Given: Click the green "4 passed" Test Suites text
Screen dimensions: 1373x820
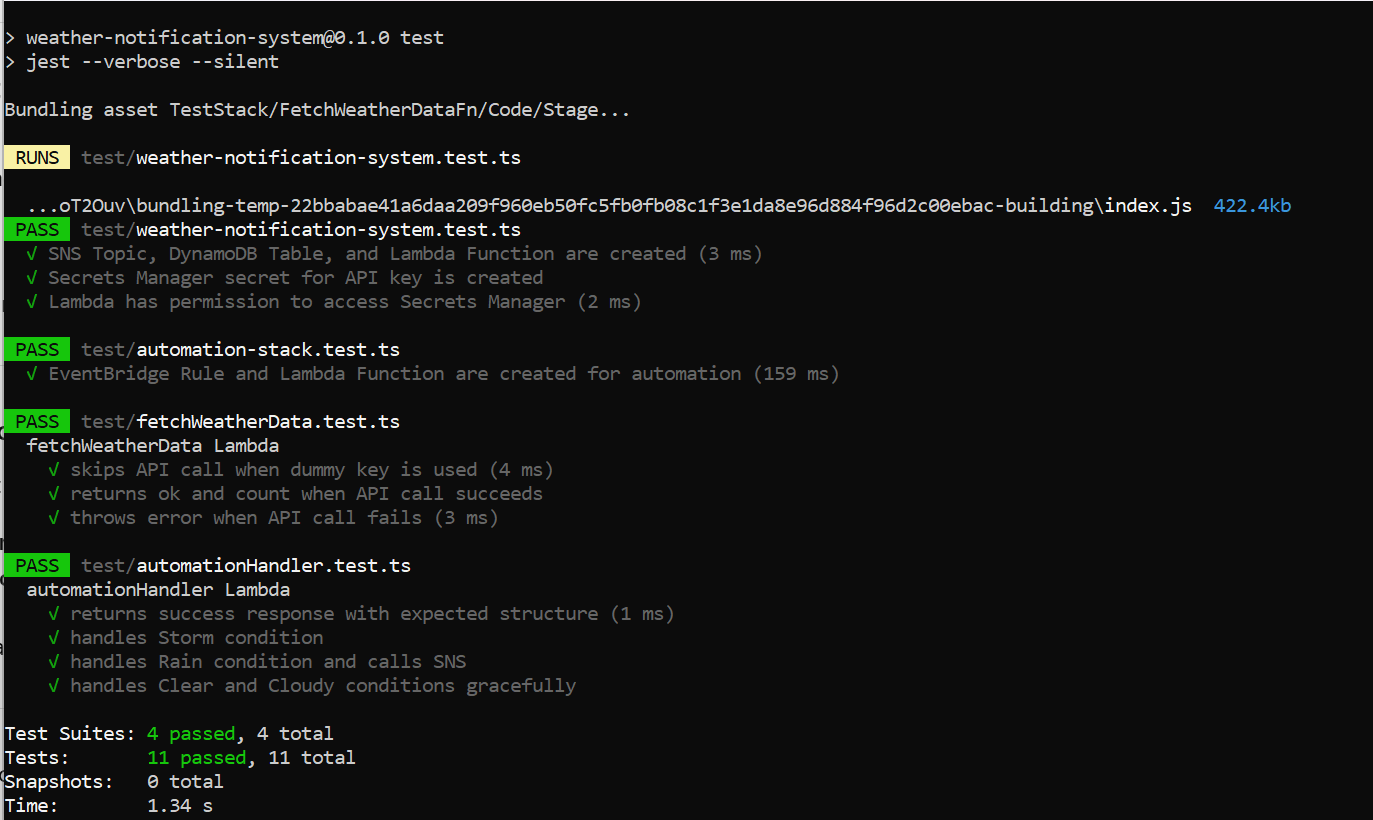Looking at the screenshot, I should pyautogui.click(x=190, y=734).
